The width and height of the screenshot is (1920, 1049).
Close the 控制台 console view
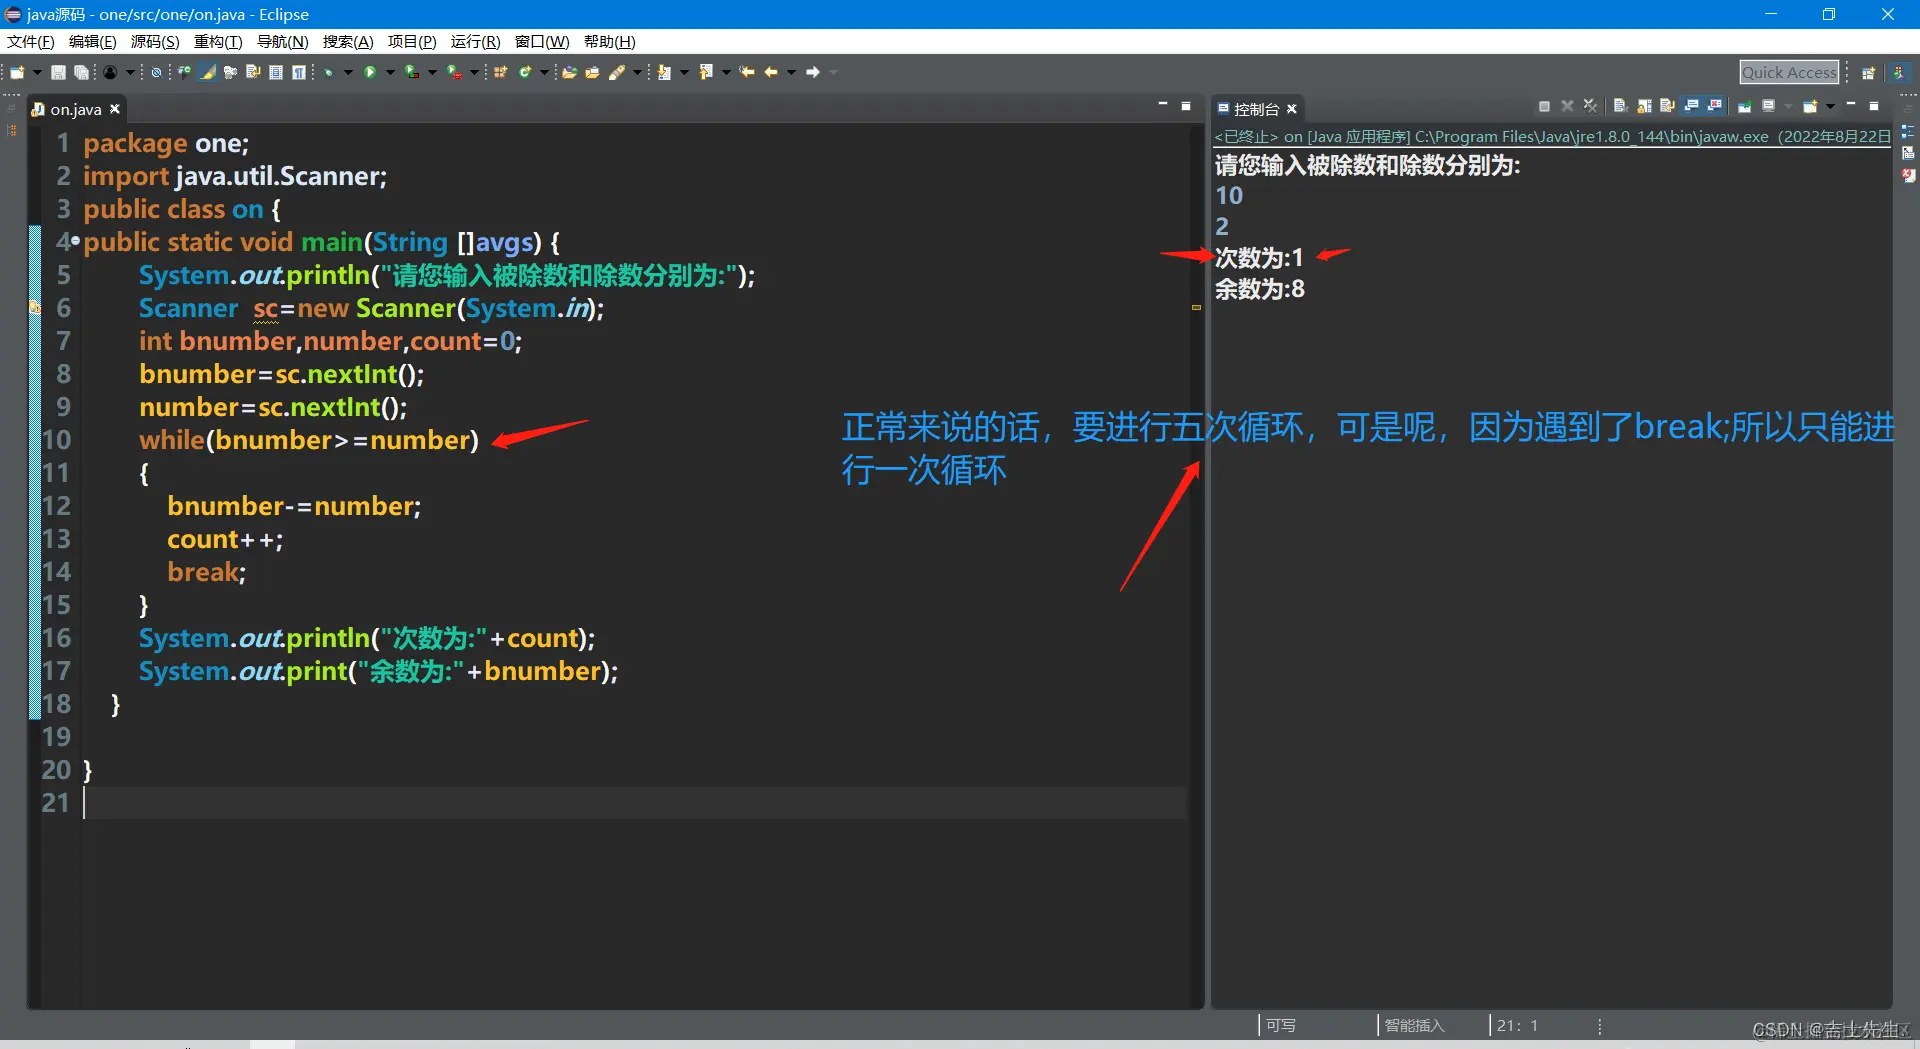pos(1292,109)
